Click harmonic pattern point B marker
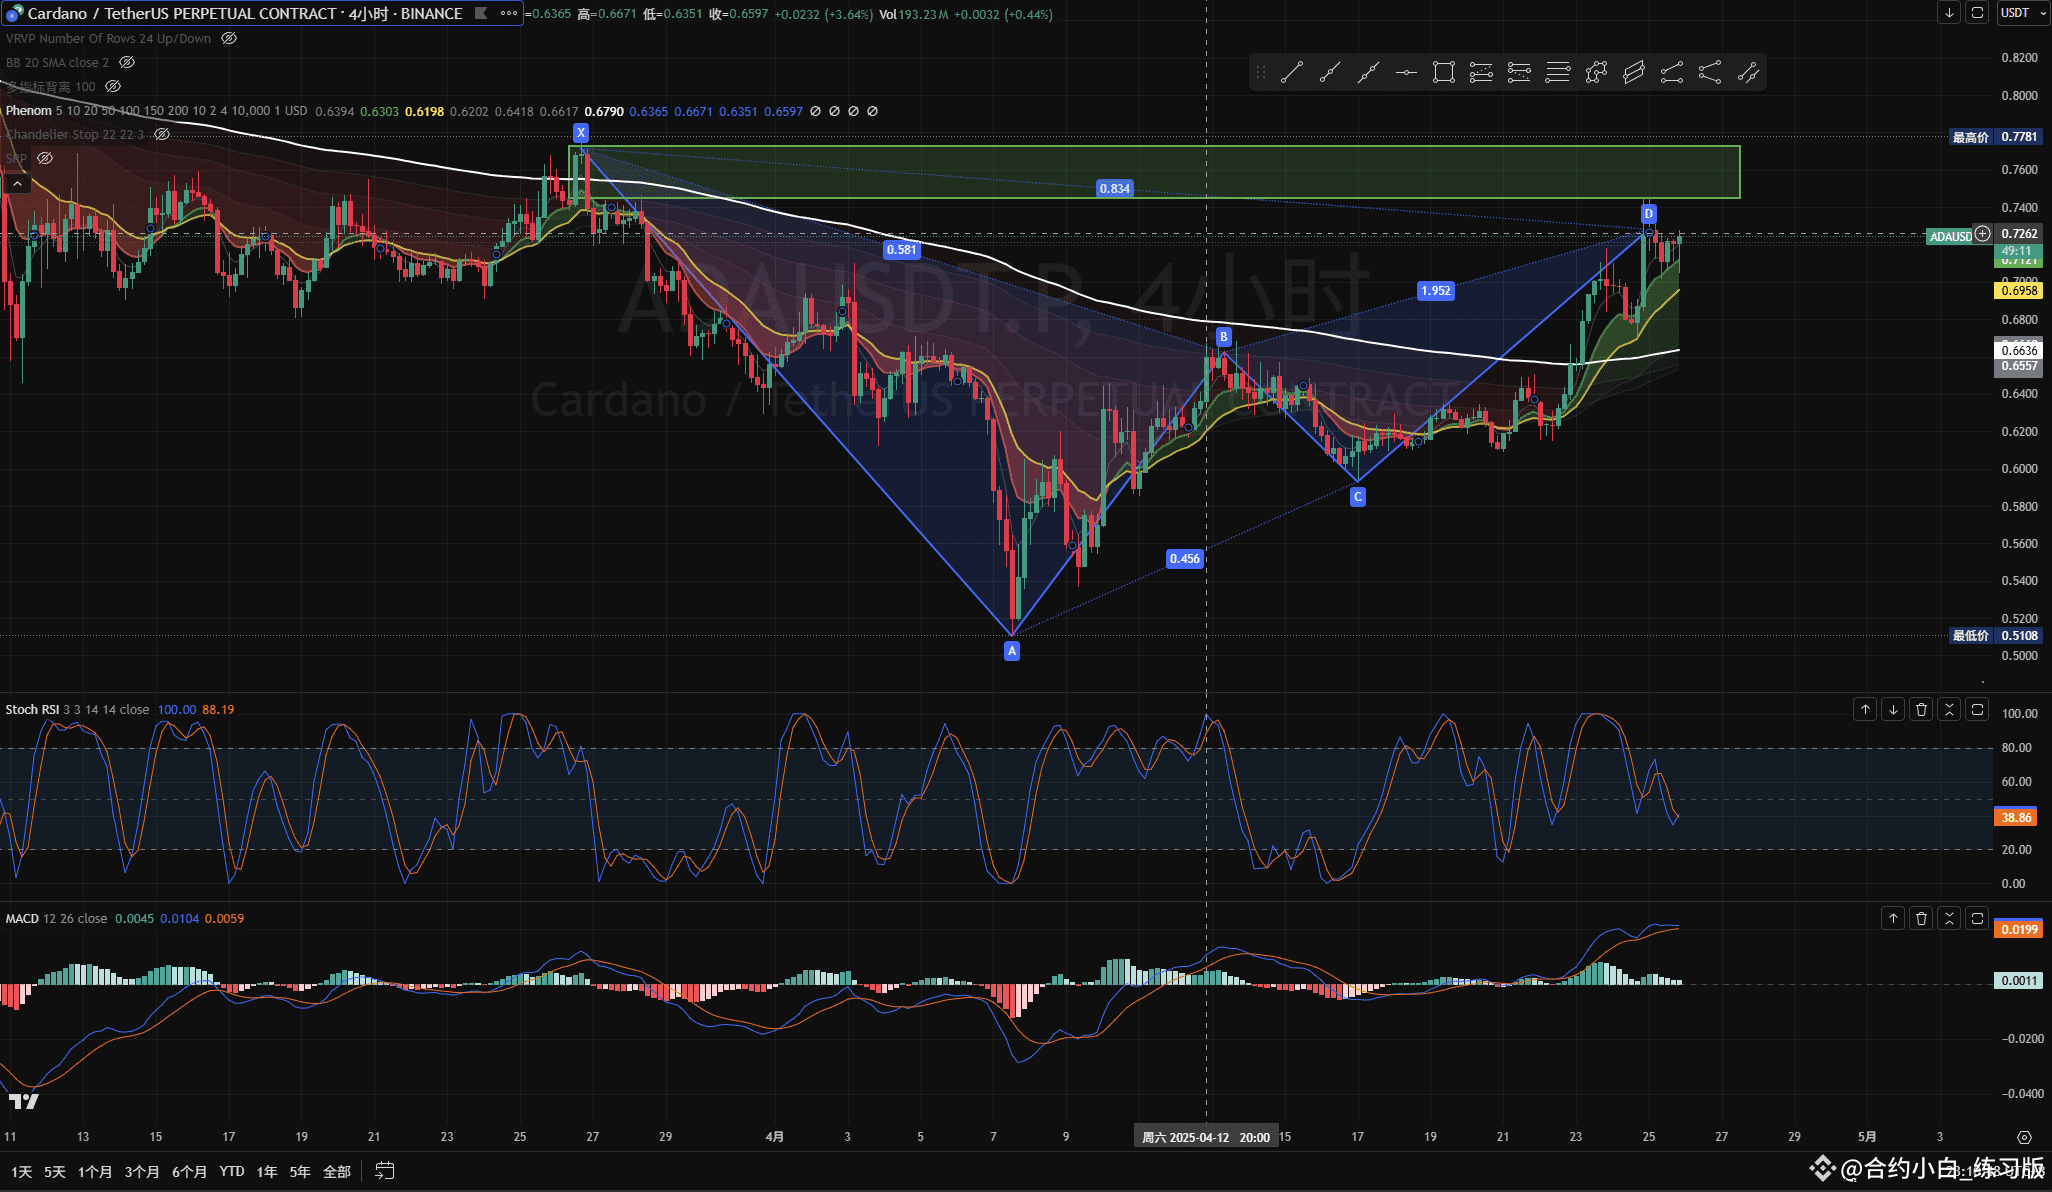This screenshot has width=2052, height=1192. click(1223, 337)
